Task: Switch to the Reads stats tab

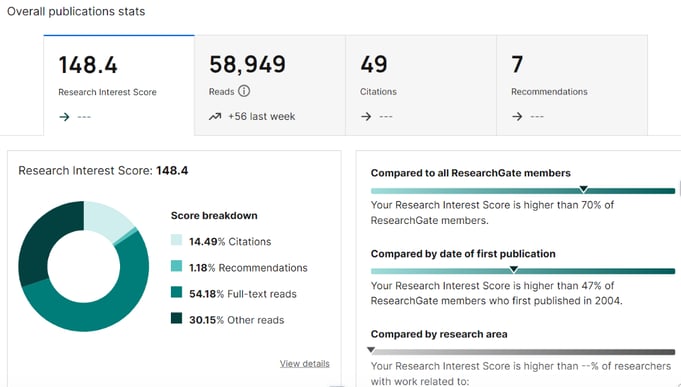Action: [x=270, y=86]
